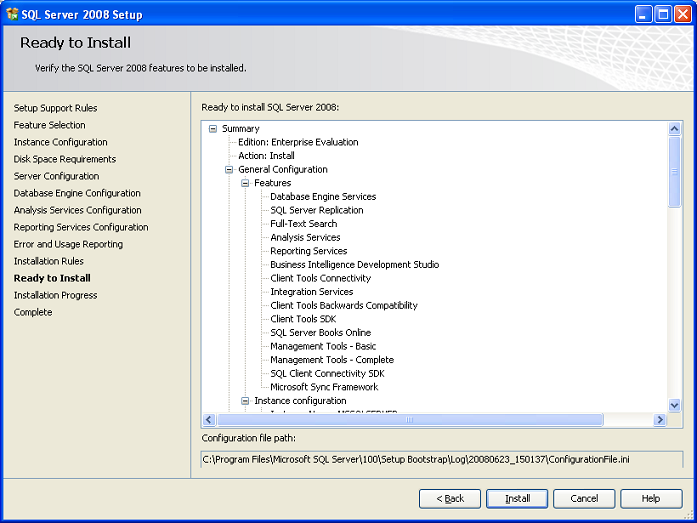Select Client Tools Backwards Compatibility item

pos(344,306)
